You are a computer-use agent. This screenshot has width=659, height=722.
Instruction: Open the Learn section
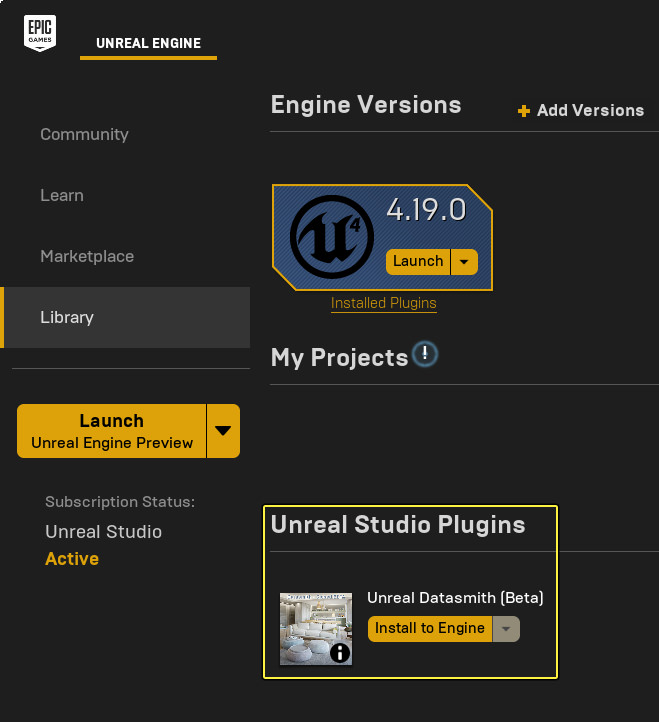pyautogui.click(x=62, y=195)
